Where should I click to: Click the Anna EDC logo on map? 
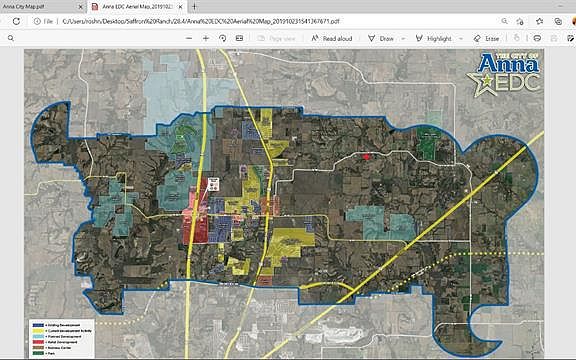click(x=503, y=75)
